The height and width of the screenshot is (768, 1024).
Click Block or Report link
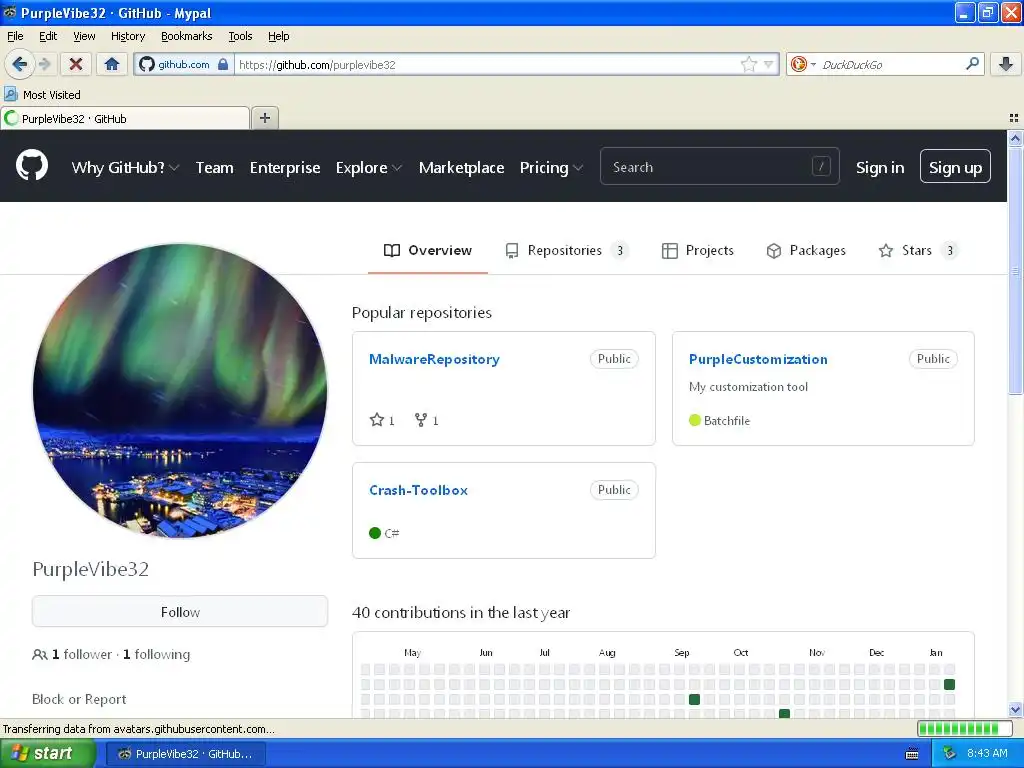pos(79,699)
